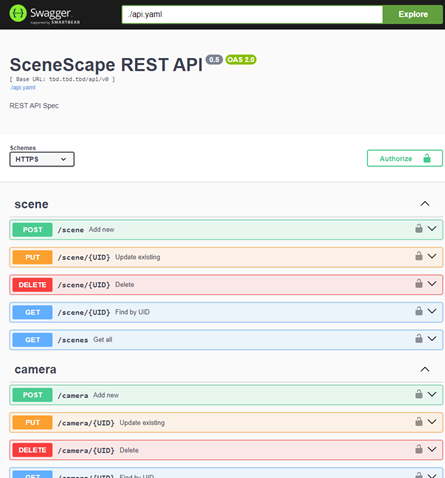
Task: Expand PUT /scene/{UID} with its chevron
Action: [x=432, y=256]
